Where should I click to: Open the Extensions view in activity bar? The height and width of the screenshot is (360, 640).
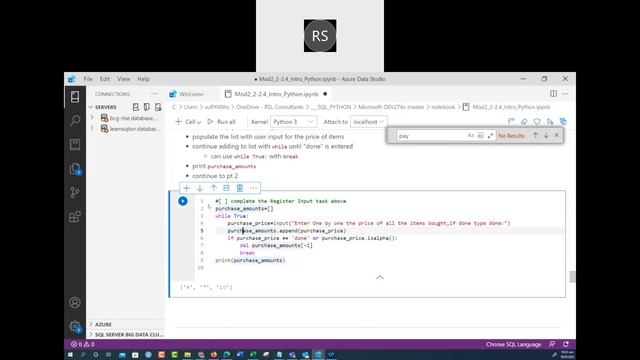tap(75, 217)
